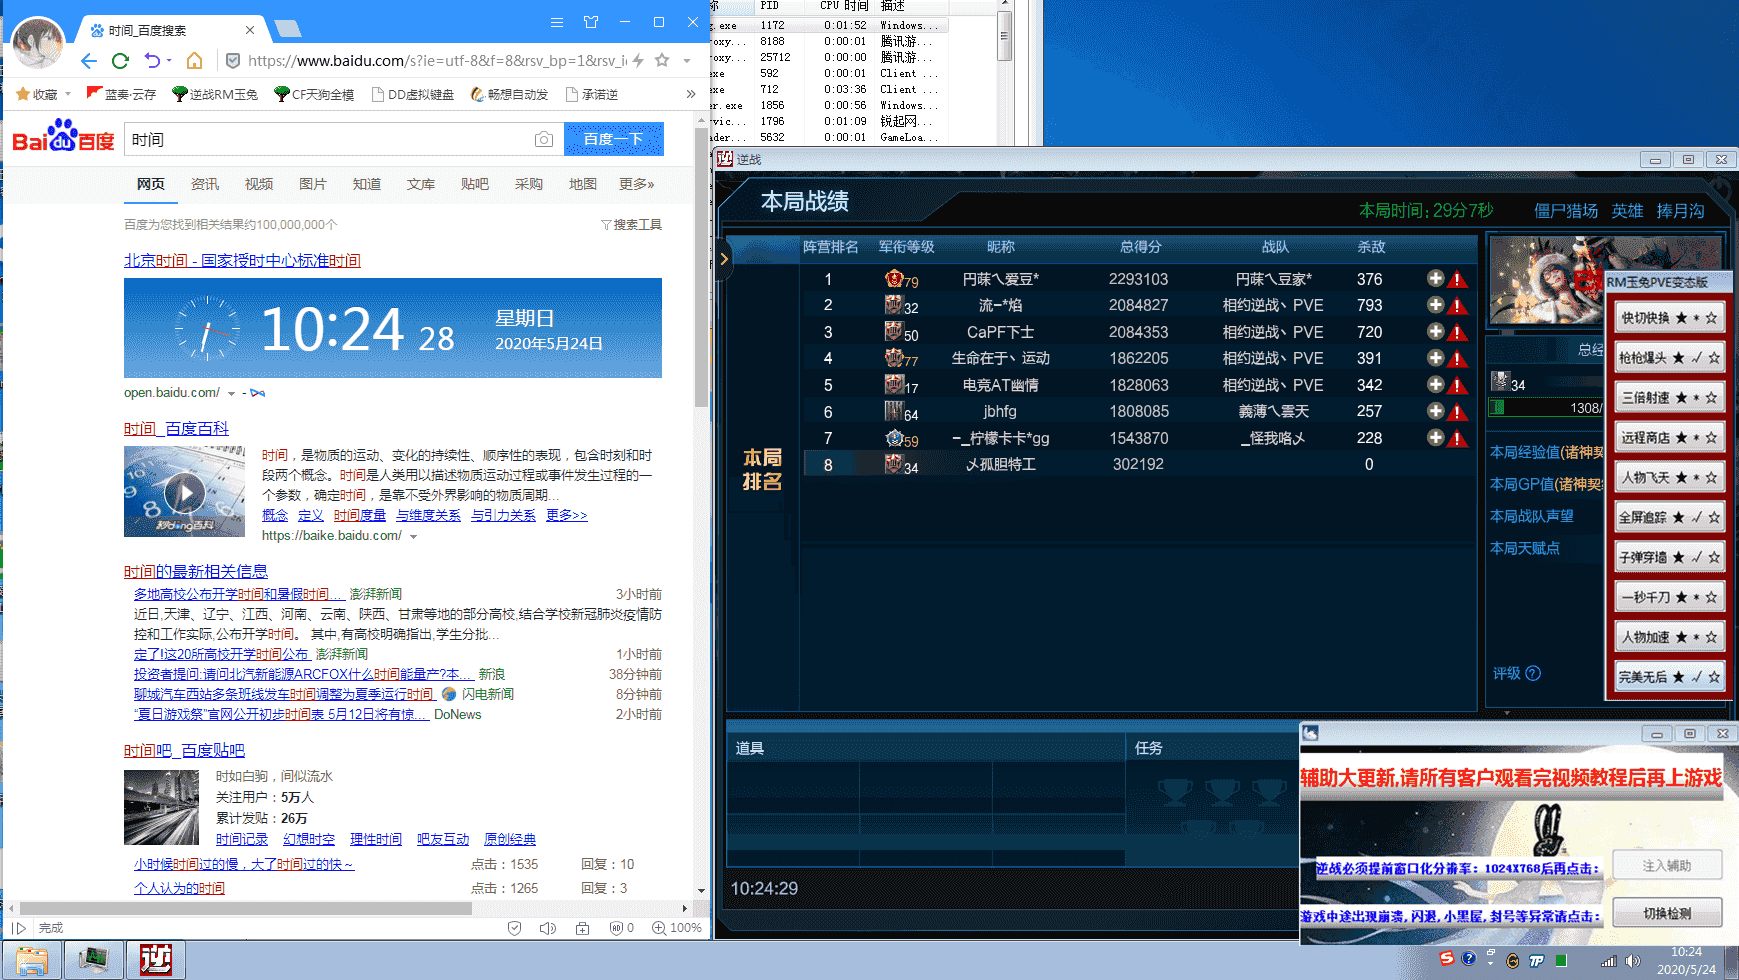
Task: Toggle the 远程商店 cheat option
Action: pyautogui.click(x=1670, y=438)
